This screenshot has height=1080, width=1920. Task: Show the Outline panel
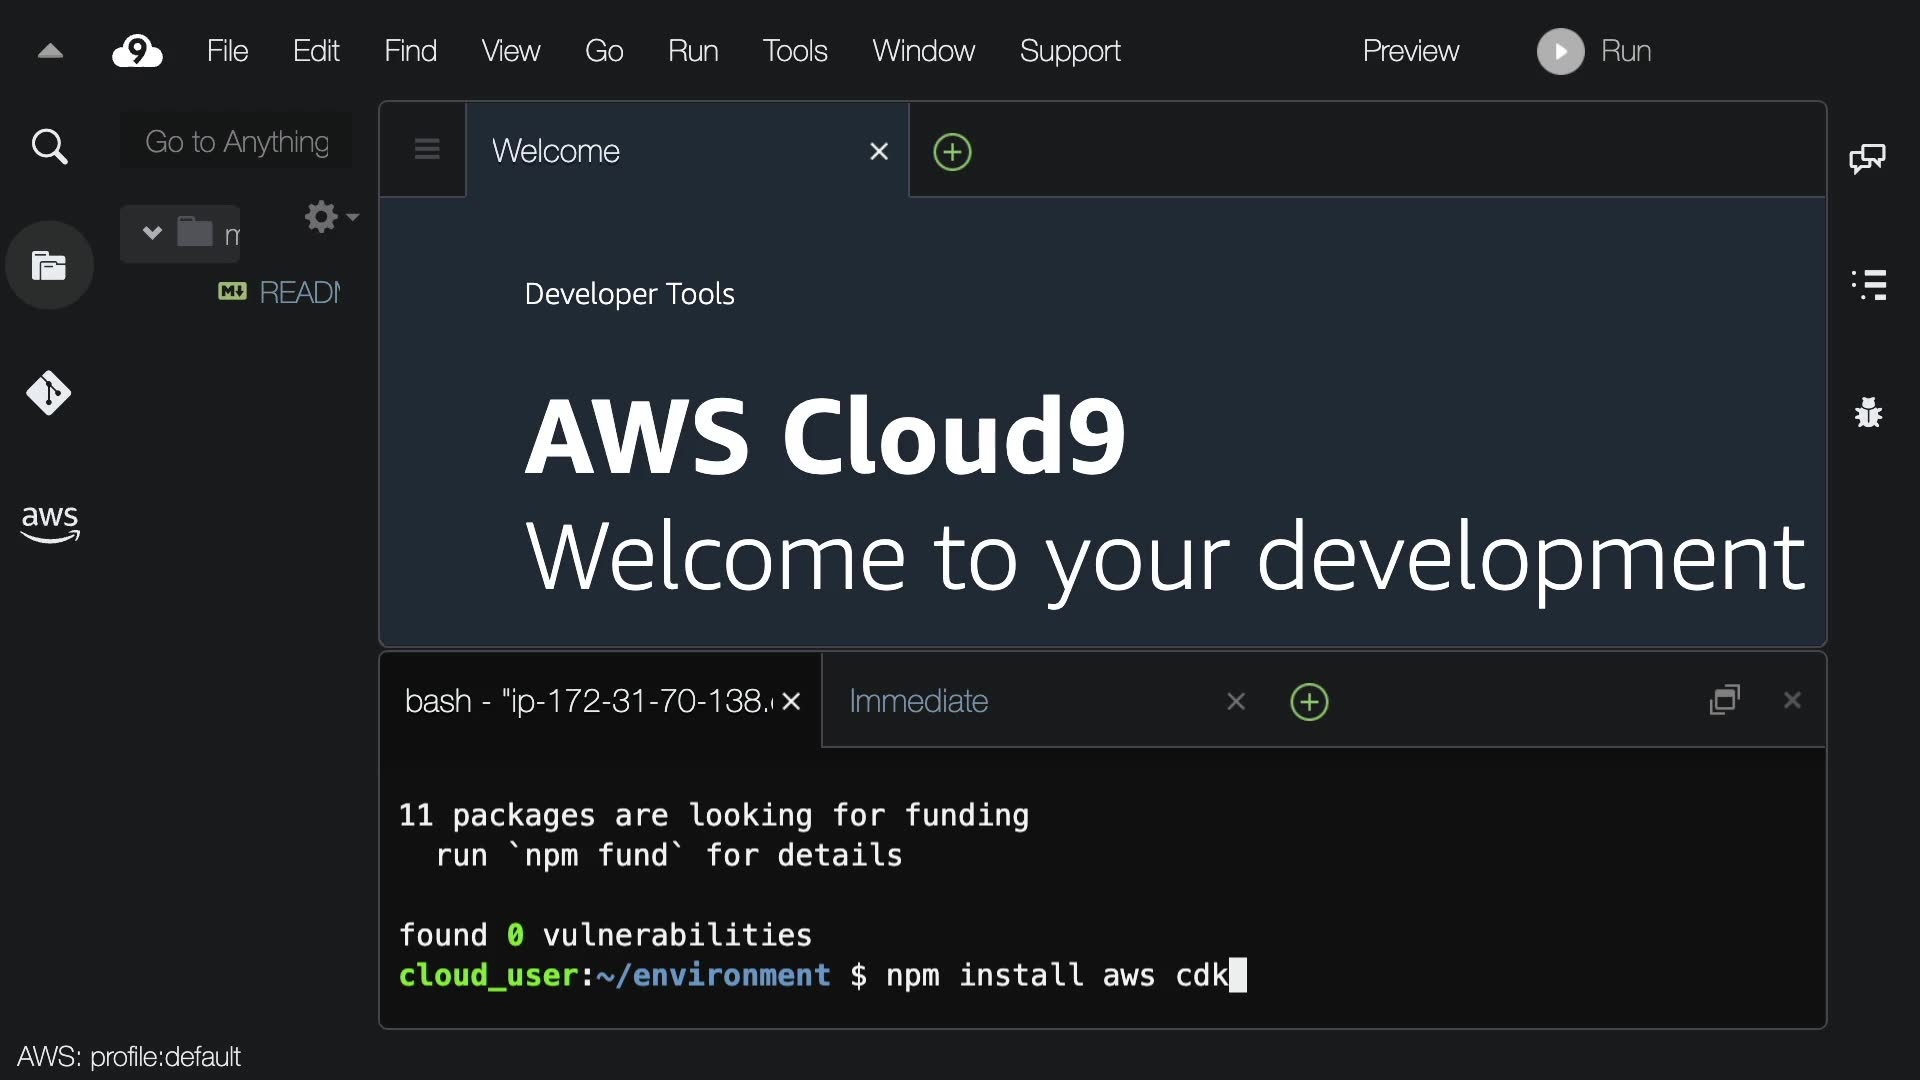click(x=1868, y=285)
